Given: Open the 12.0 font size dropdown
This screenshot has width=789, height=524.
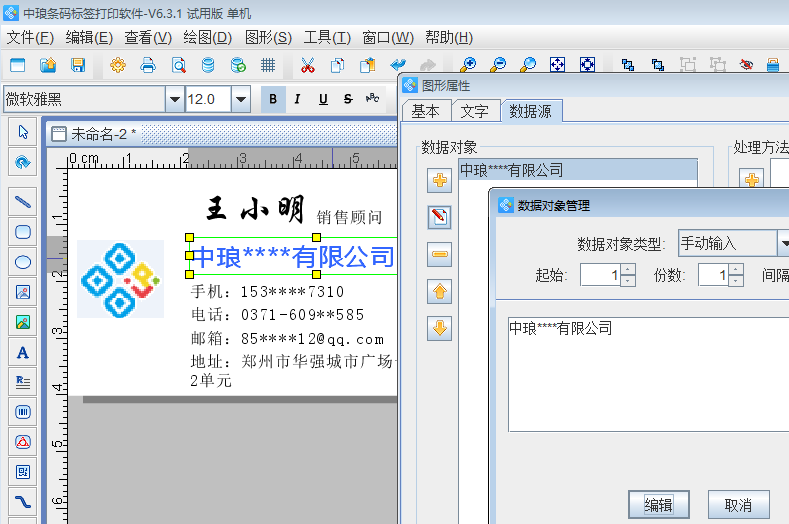Looking at the screenshot, I should (x=240, y=99).
